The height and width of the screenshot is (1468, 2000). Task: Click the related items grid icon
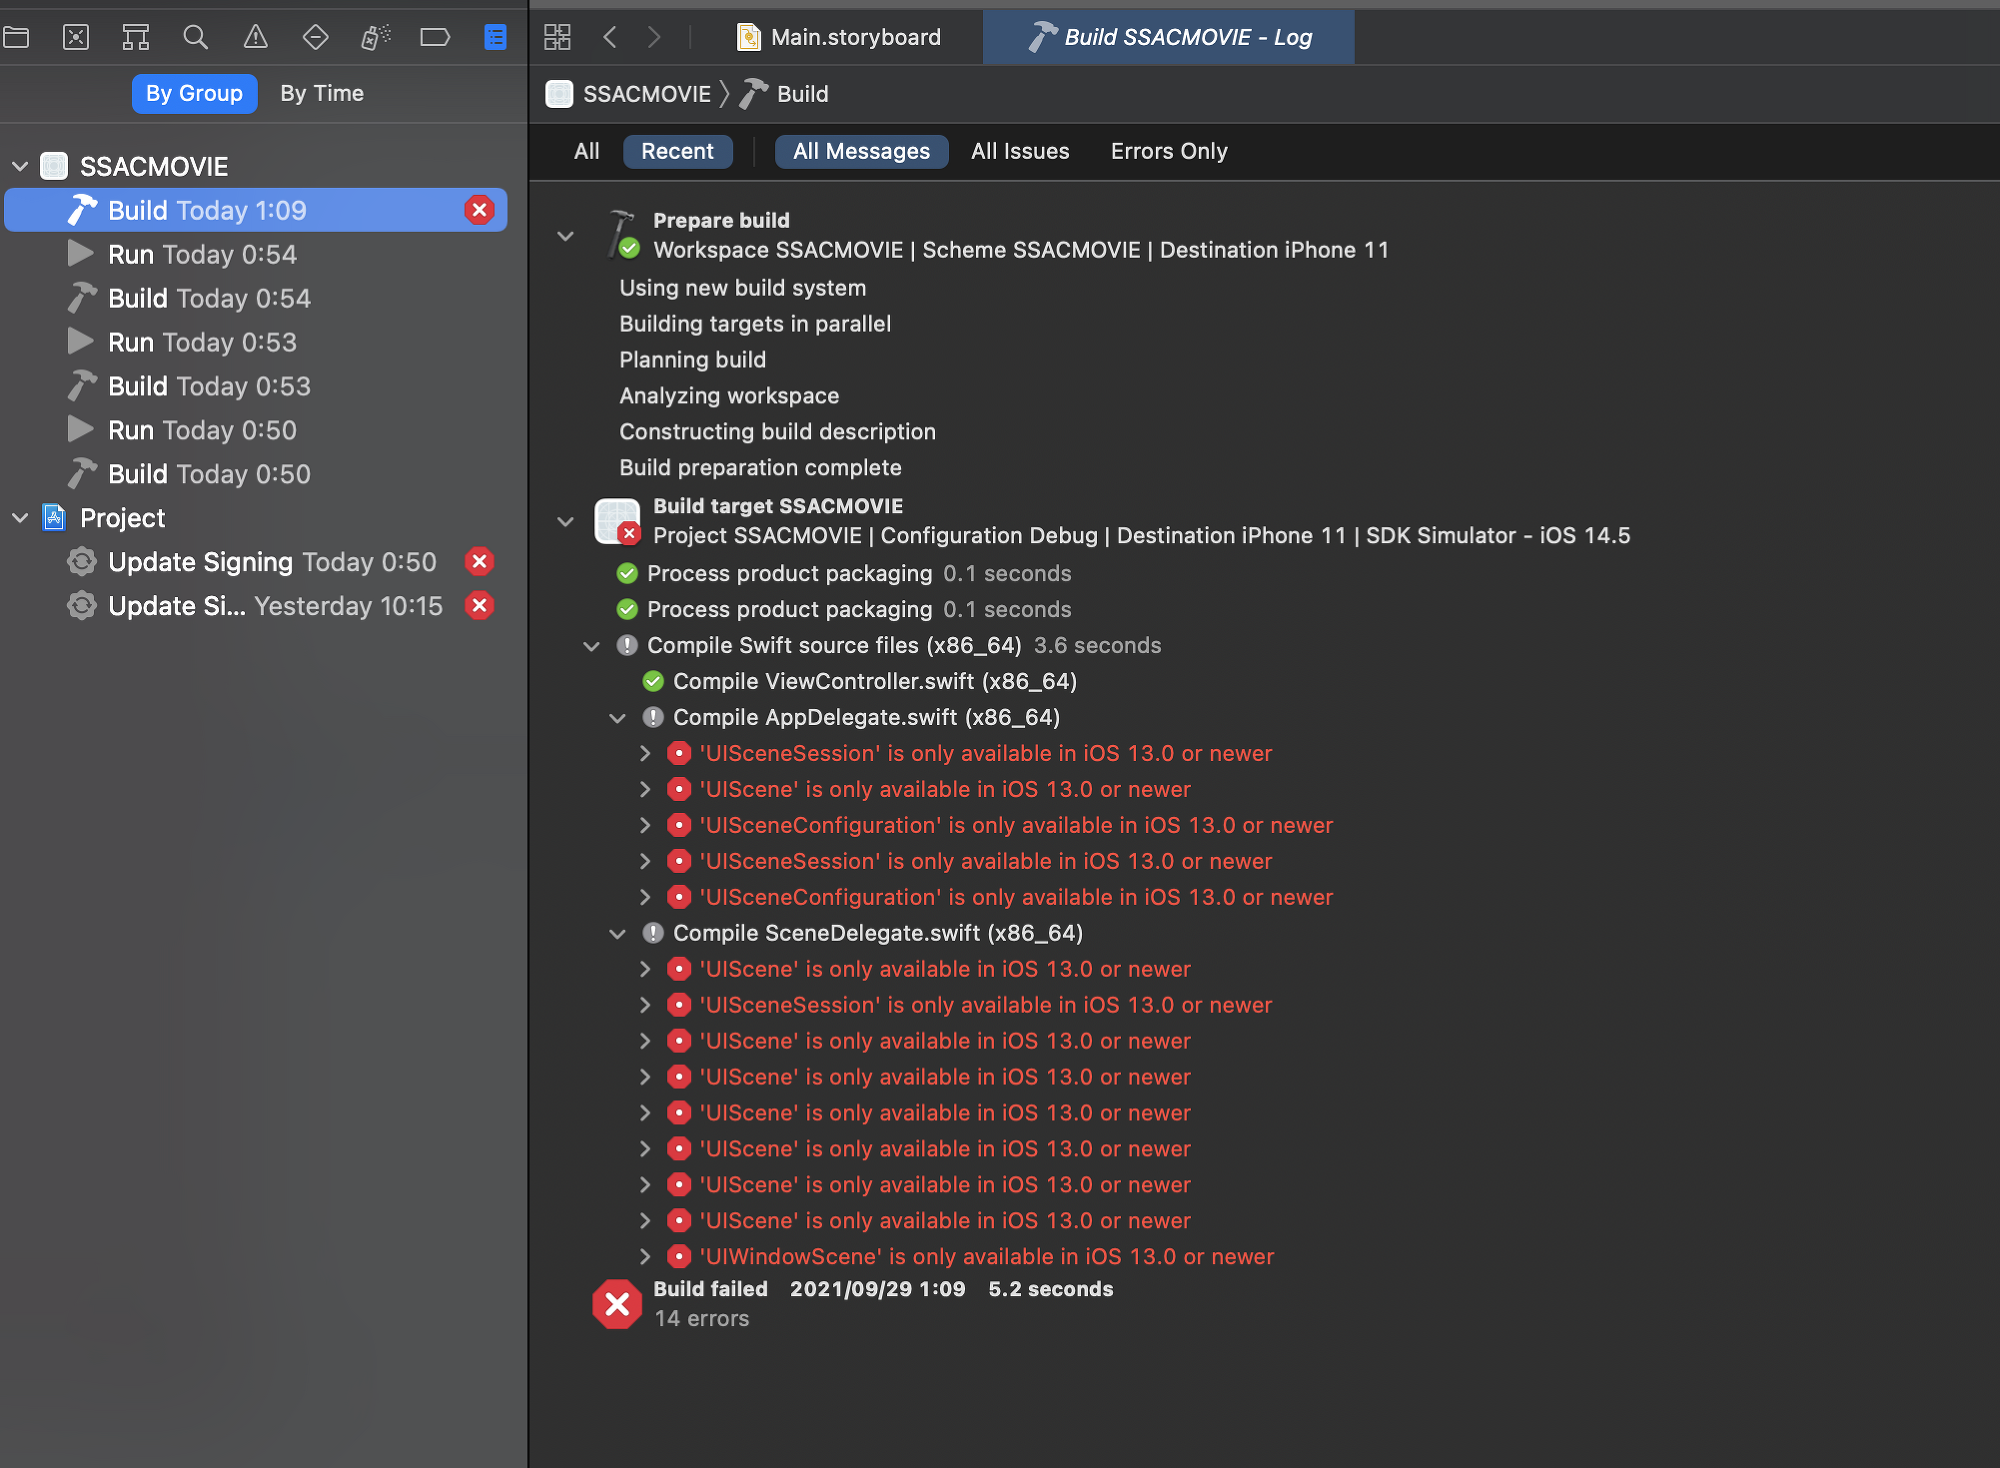557,38
